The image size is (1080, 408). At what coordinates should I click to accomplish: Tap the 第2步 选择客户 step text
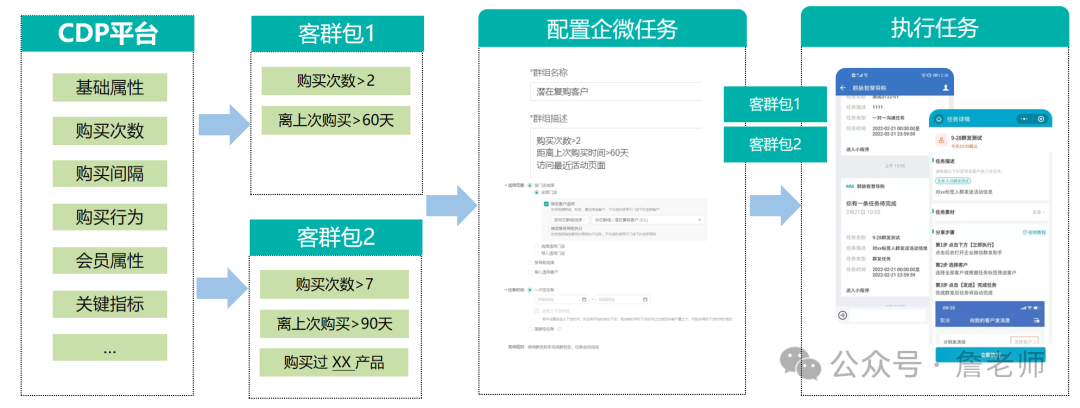point(951,264)
